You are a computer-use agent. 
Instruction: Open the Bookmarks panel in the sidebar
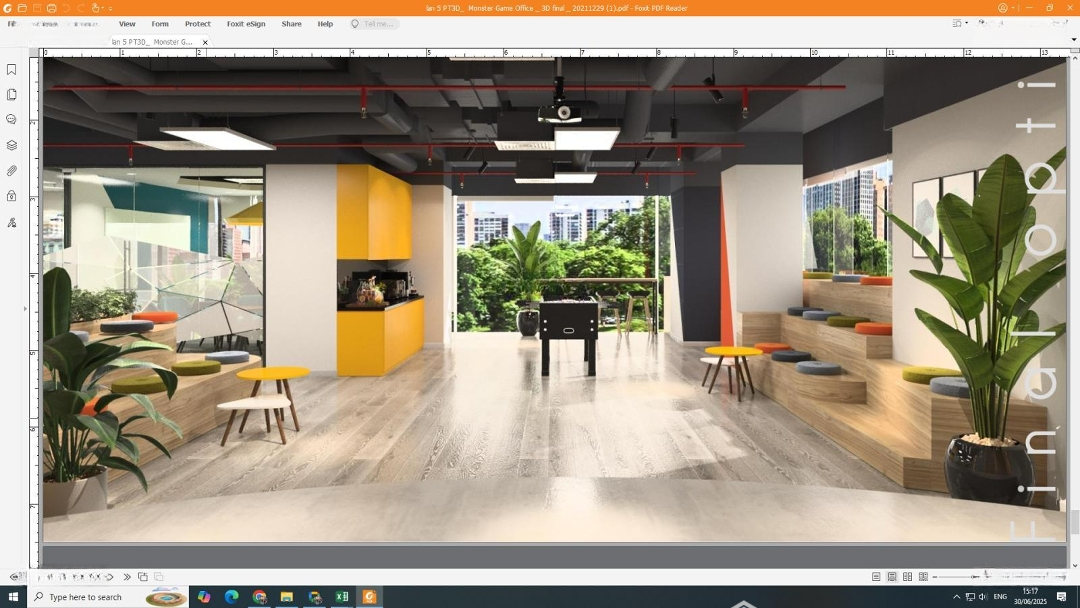tap(12, 70)
